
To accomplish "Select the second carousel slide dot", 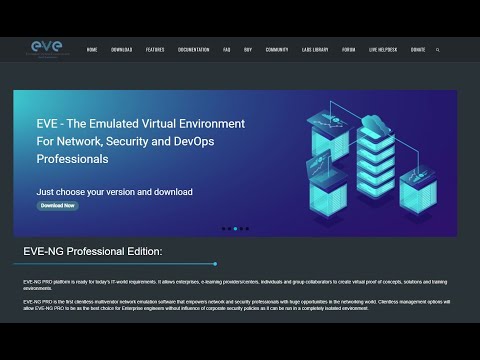I will pyautogui.click(x=229, y=229).
